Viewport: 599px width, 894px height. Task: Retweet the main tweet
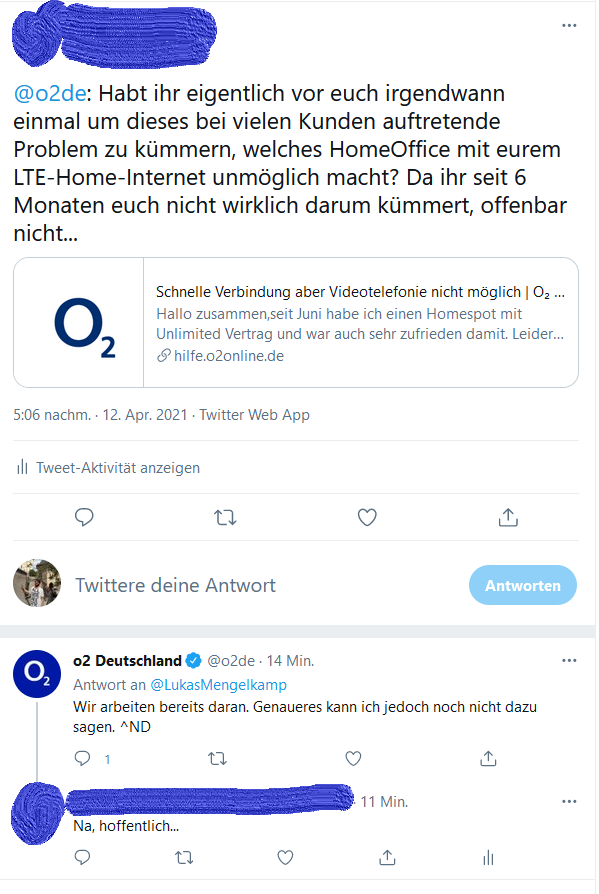pyautogui.click(x=225, y=517)
